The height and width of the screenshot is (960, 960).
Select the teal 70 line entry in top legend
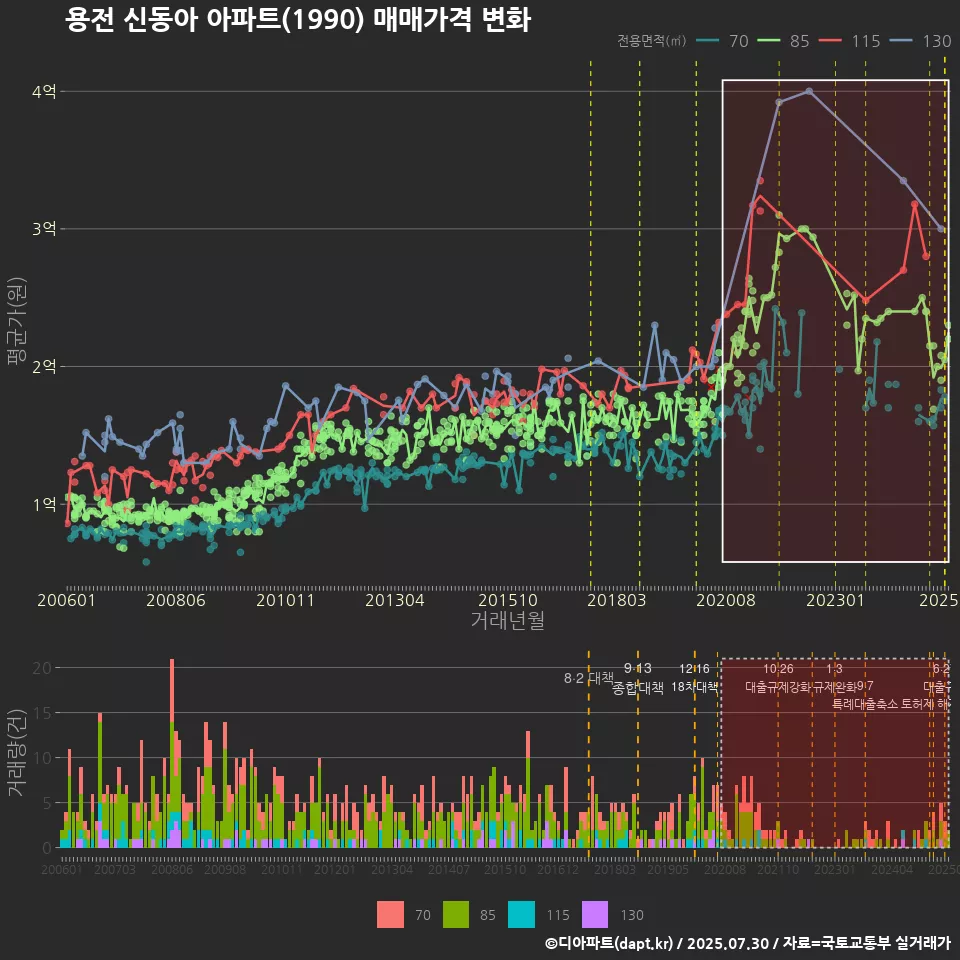point(722,41)
